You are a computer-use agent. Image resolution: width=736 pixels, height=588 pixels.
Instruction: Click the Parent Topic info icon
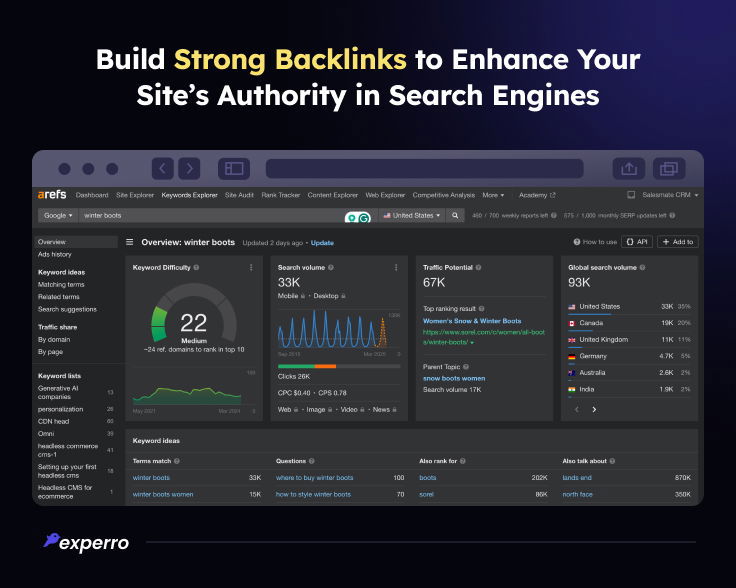coord(466,367)
